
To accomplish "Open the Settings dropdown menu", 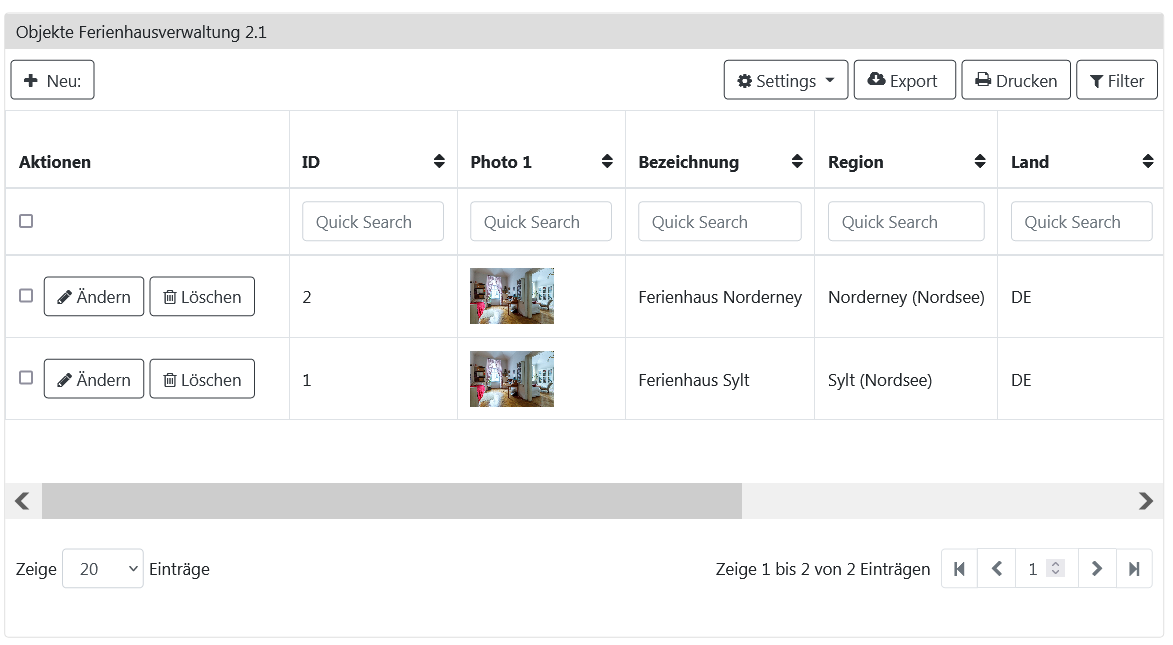I will click(x=785, y=81).
